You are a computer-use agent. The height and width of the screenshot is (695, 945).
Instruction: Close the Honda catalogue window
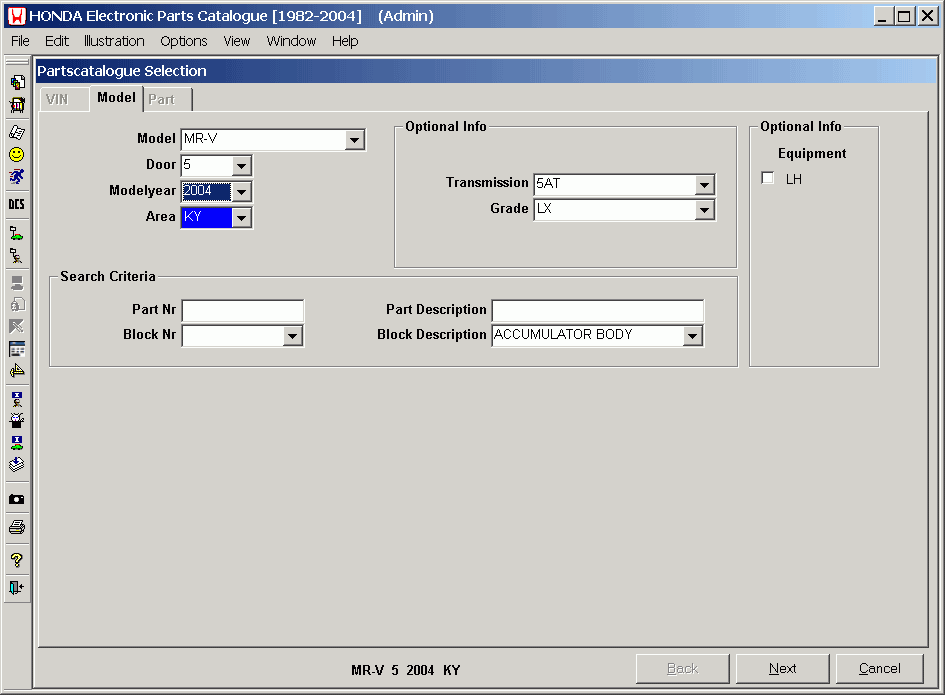[928, 16]
